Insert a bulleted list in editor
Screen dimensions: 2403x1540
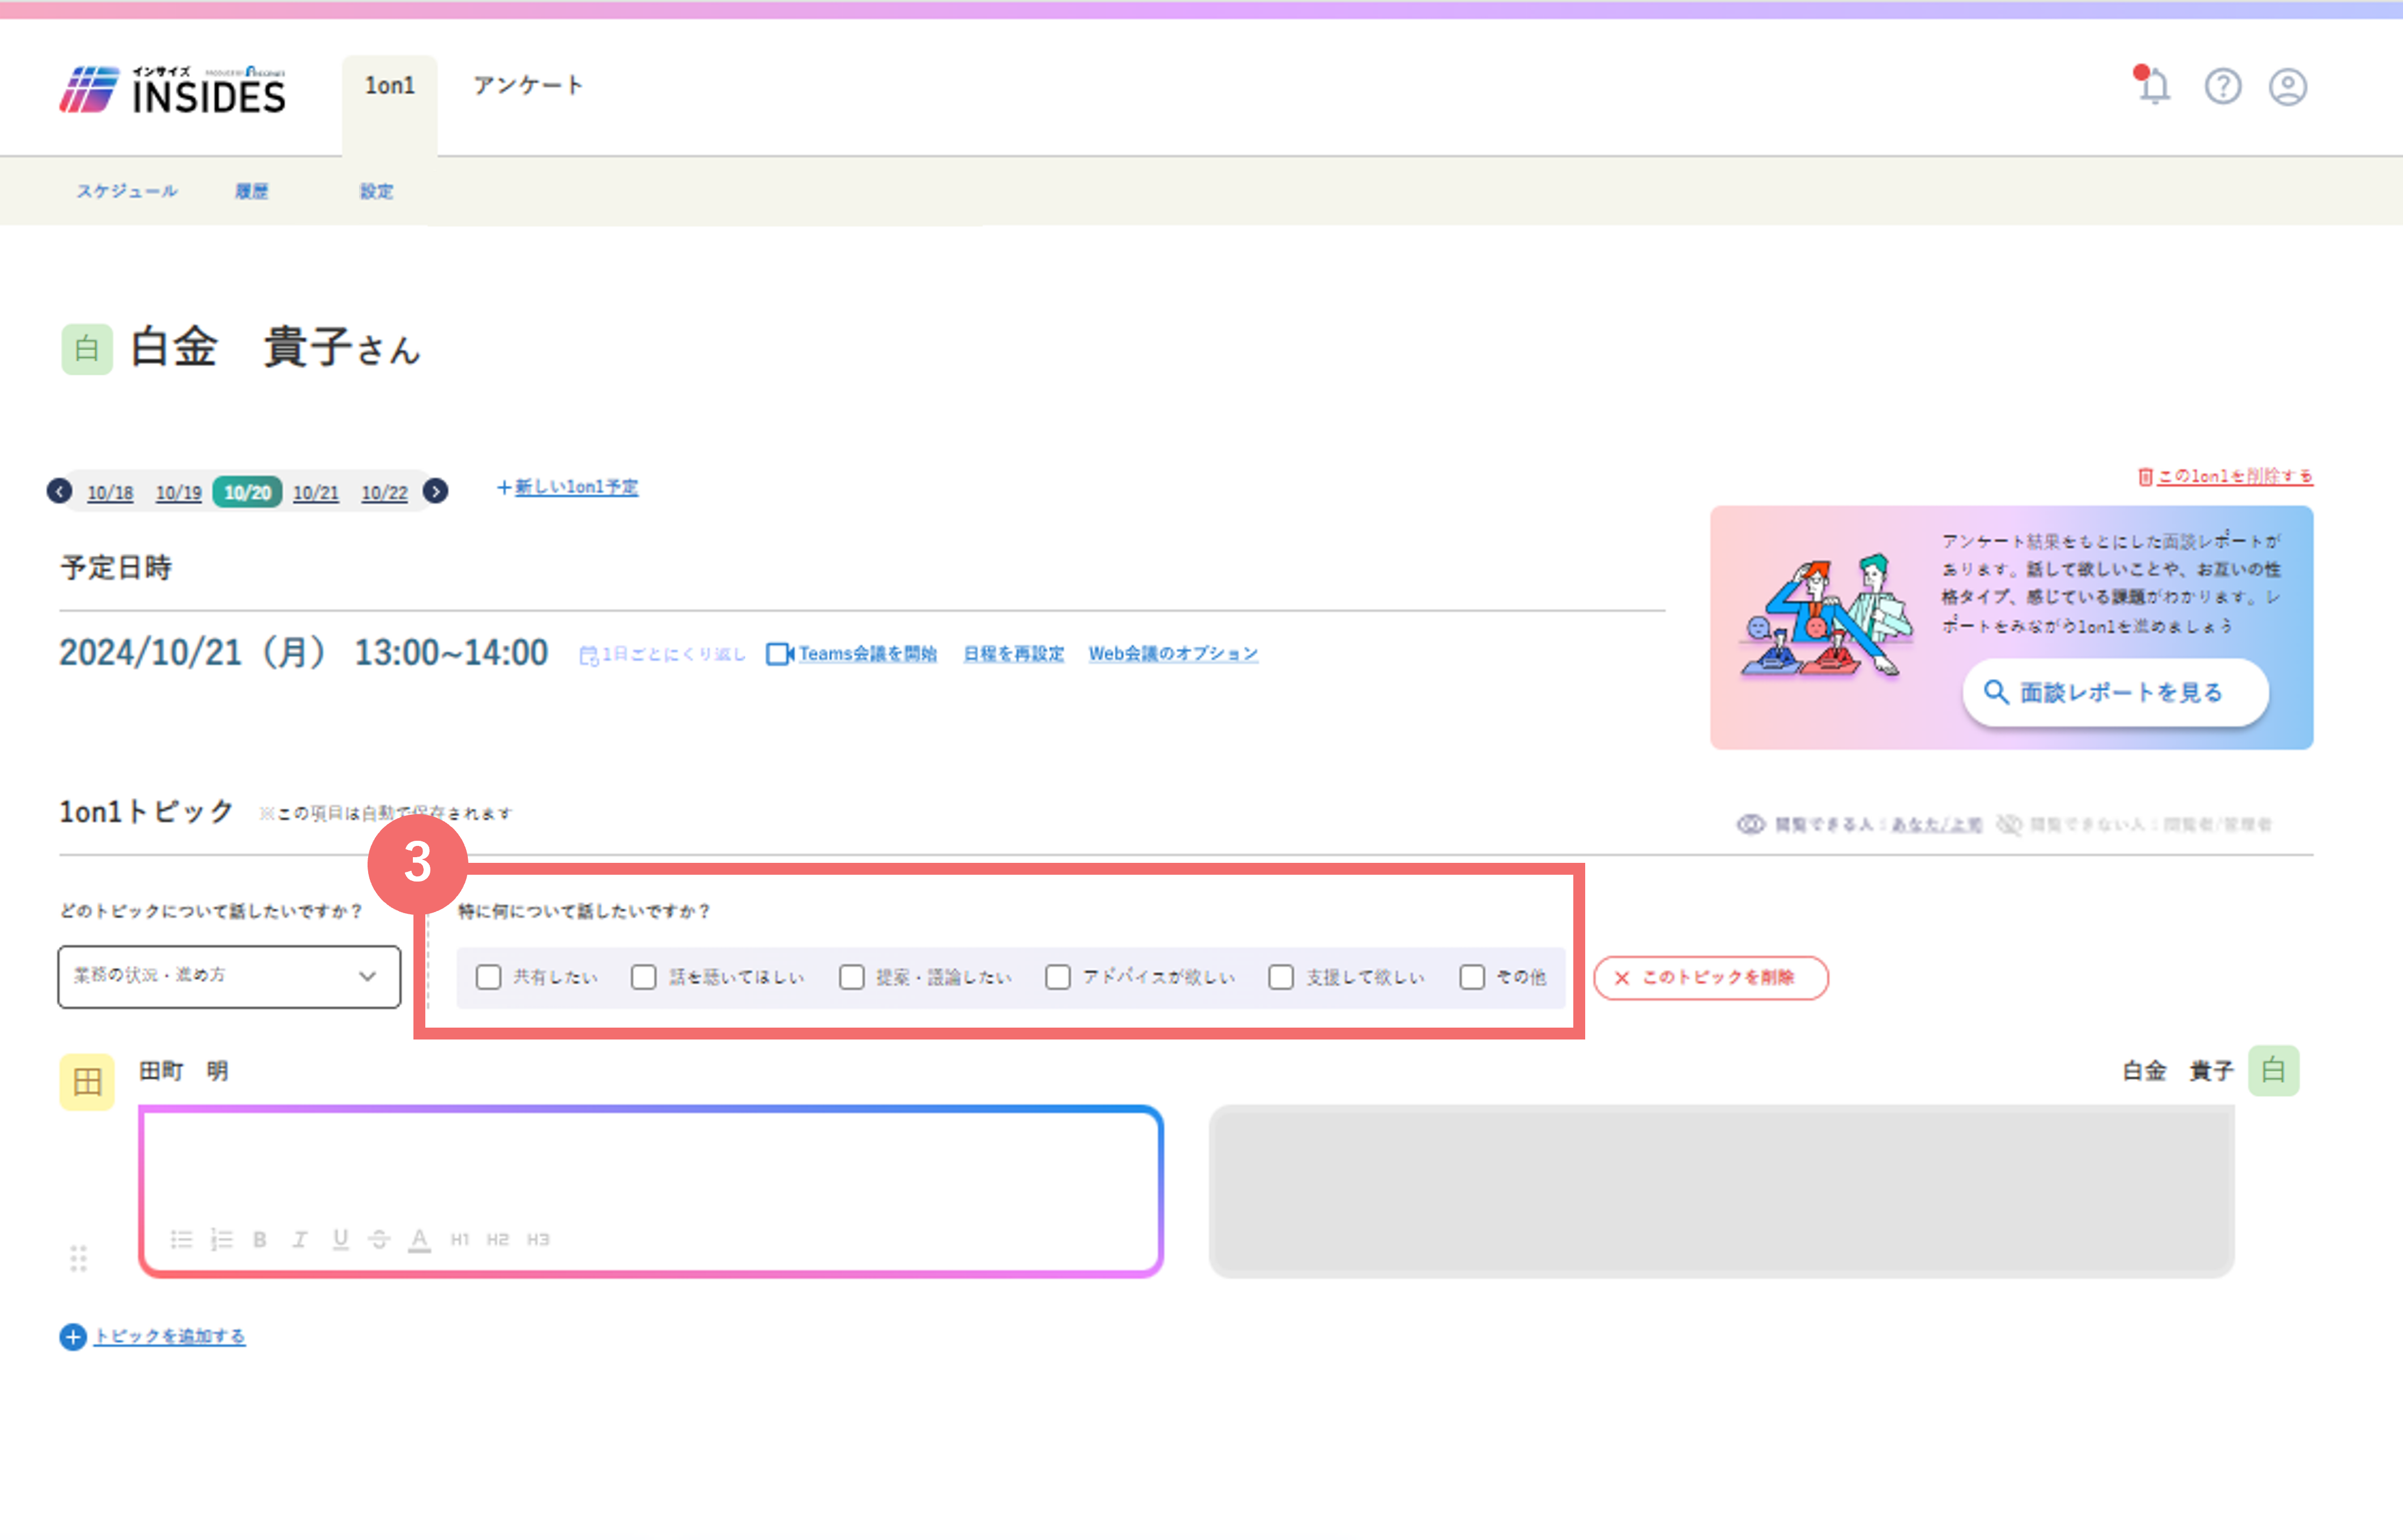coord(181,1239)
